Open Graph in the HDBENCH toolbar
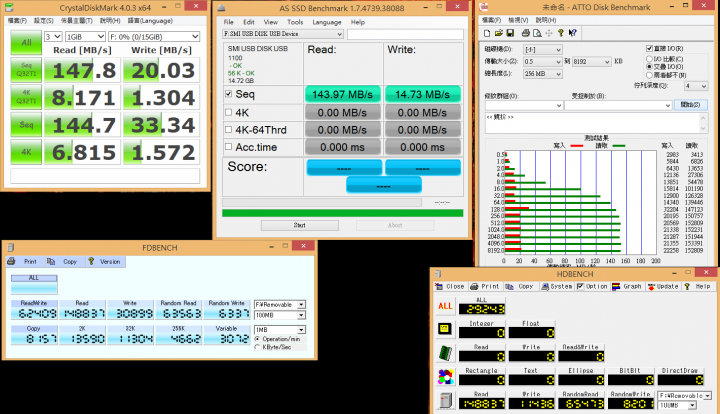The height and width of the screenshot is (414, 720). (x=627, y=286)
